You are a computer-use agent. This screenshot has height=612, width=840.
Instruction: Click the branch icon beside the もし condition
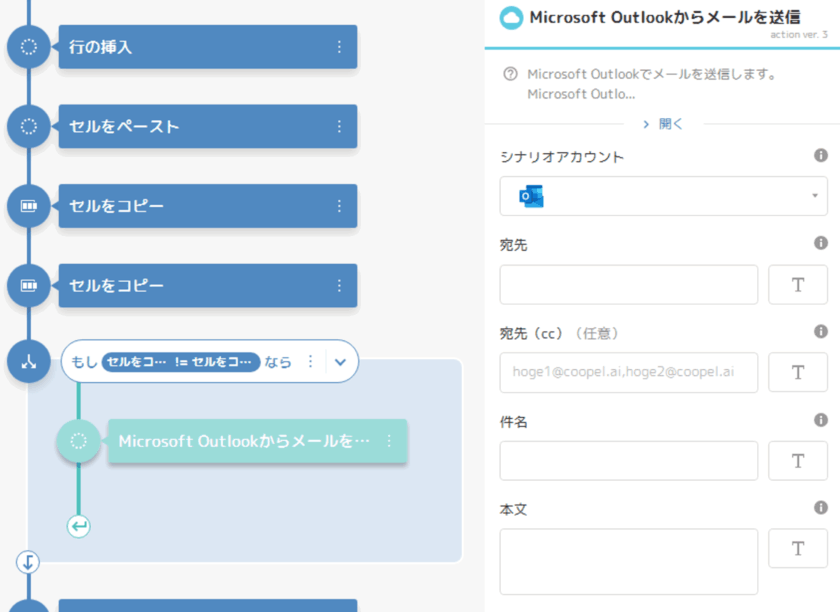29,362
